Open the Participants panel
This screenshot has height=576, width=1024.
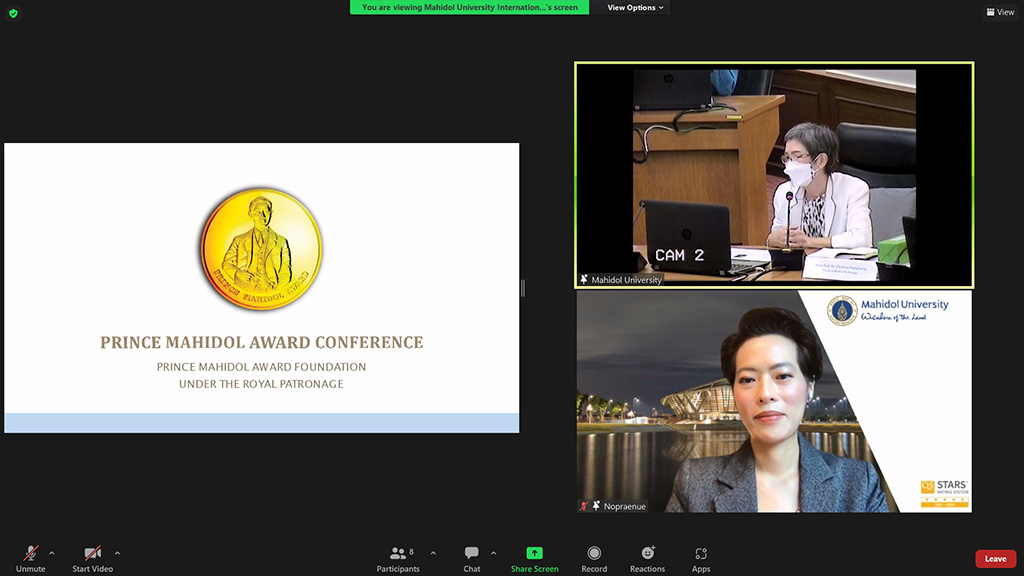[x=398, y=554]
